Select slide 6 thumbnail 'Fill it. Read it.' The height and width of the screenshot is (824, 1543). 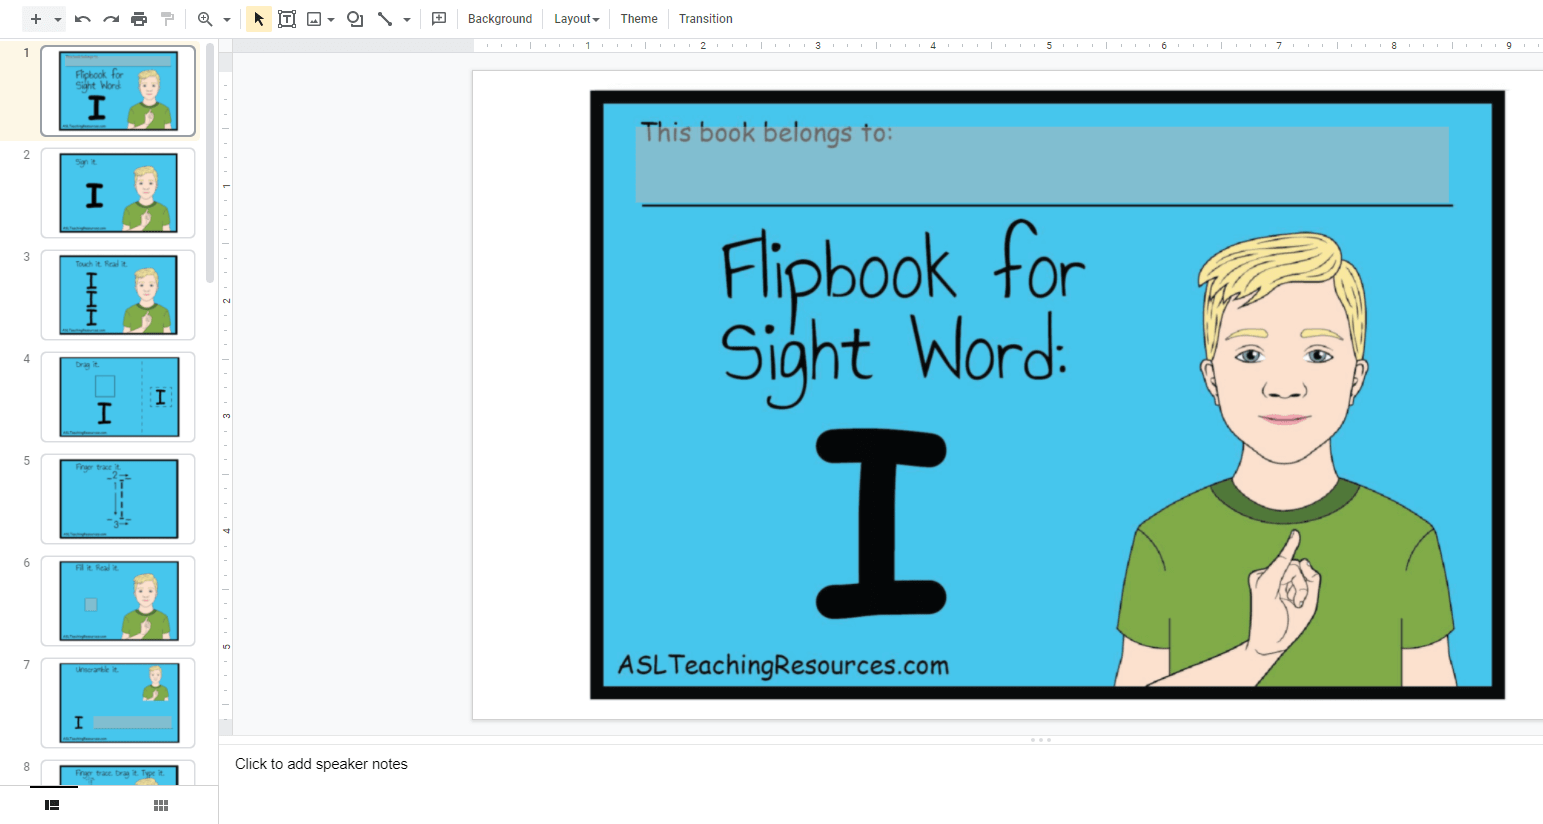(x=118, y=601)
